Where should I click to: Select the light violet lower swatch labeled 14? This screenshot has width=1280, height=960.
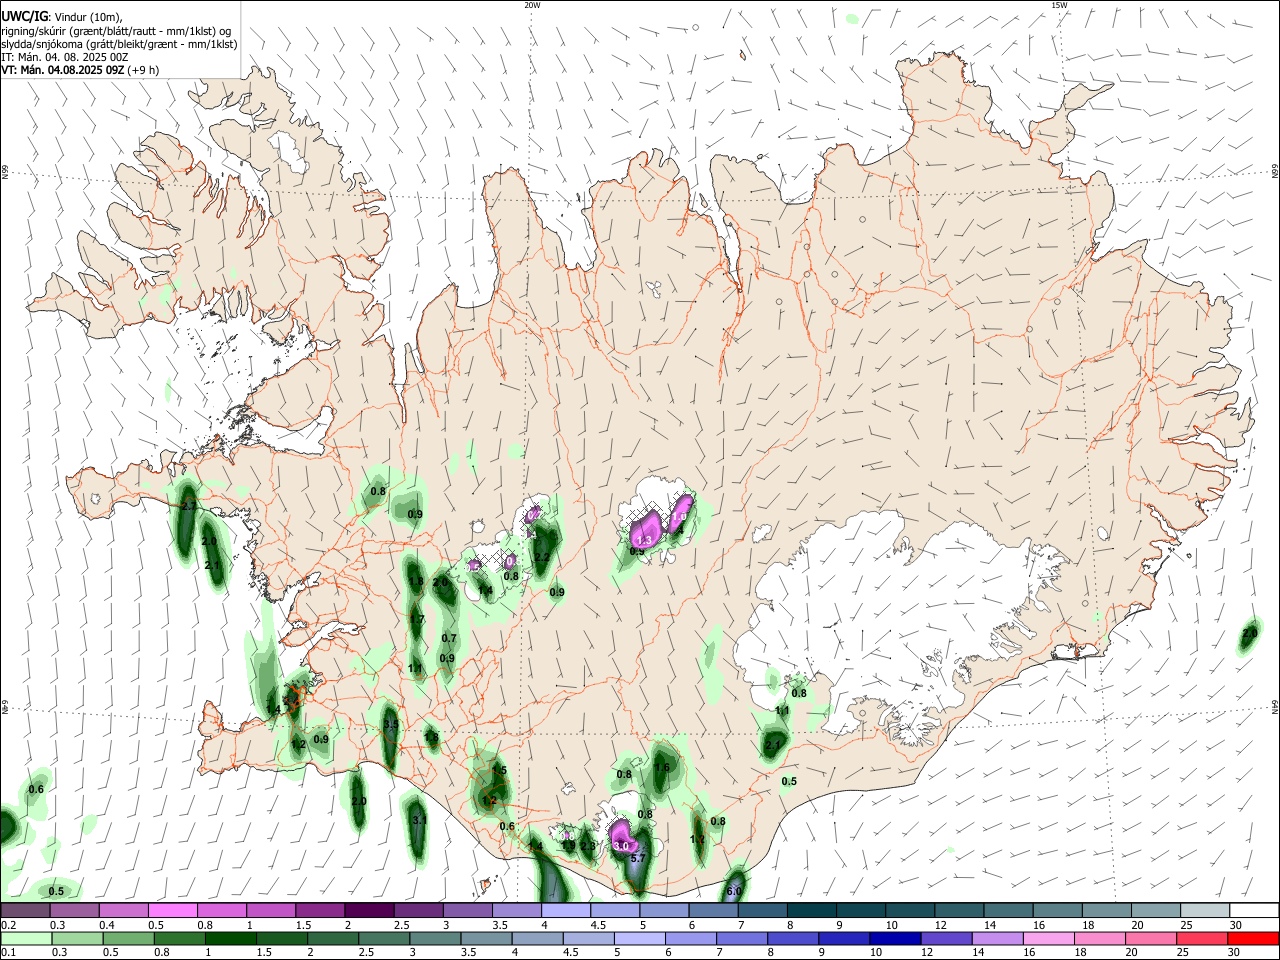[x=997, y=938]
